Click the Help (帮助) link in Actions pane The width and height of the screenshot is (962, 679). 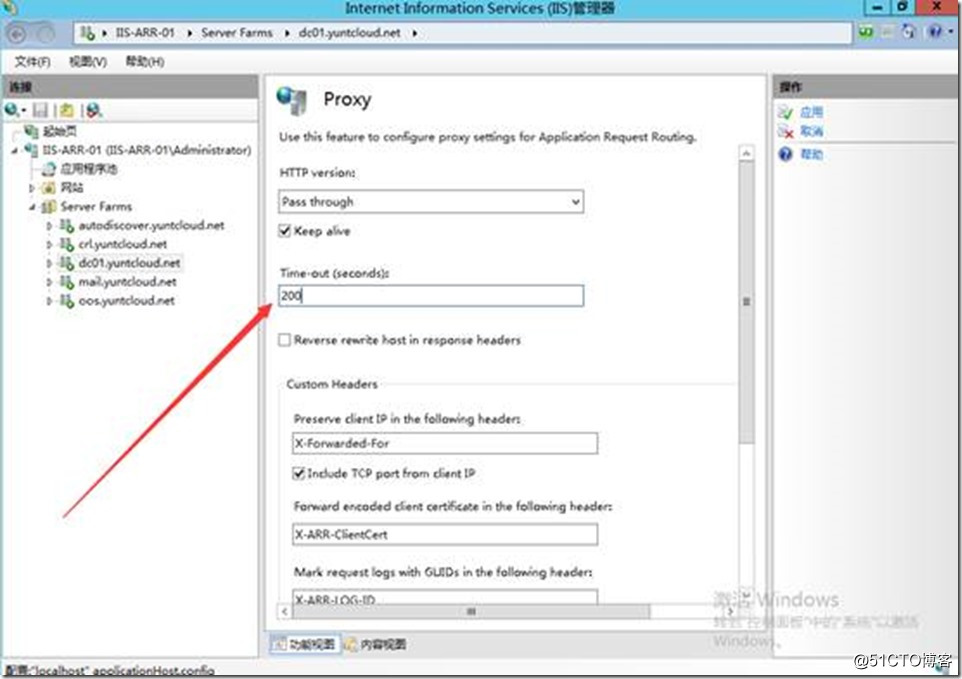[x=811, y=153]
